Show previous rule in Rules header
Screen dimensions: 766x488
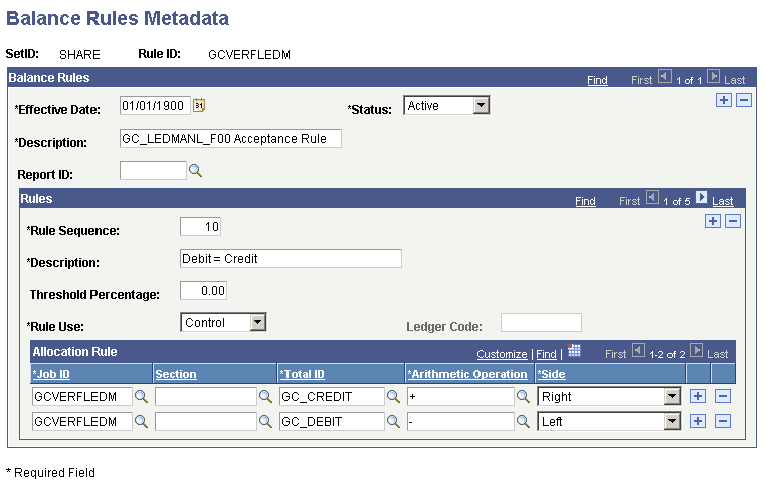[652, 197]
